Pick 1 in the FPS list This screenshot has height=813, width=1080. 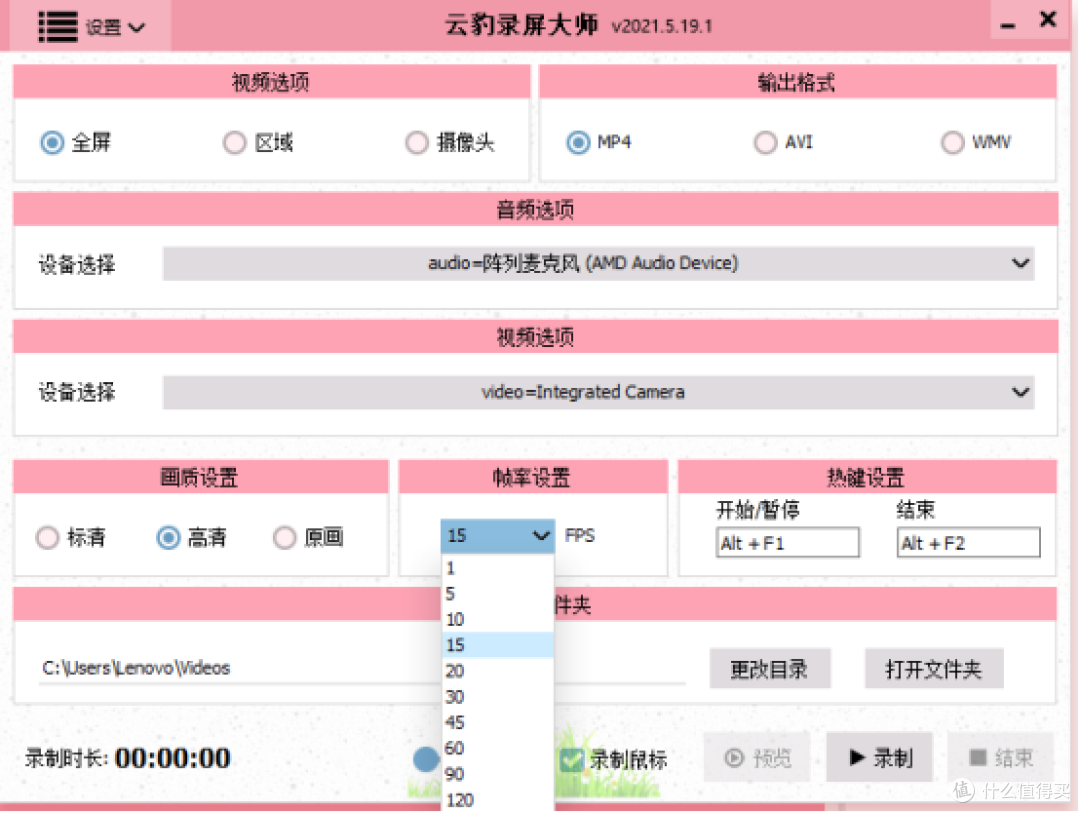(497, 568)
